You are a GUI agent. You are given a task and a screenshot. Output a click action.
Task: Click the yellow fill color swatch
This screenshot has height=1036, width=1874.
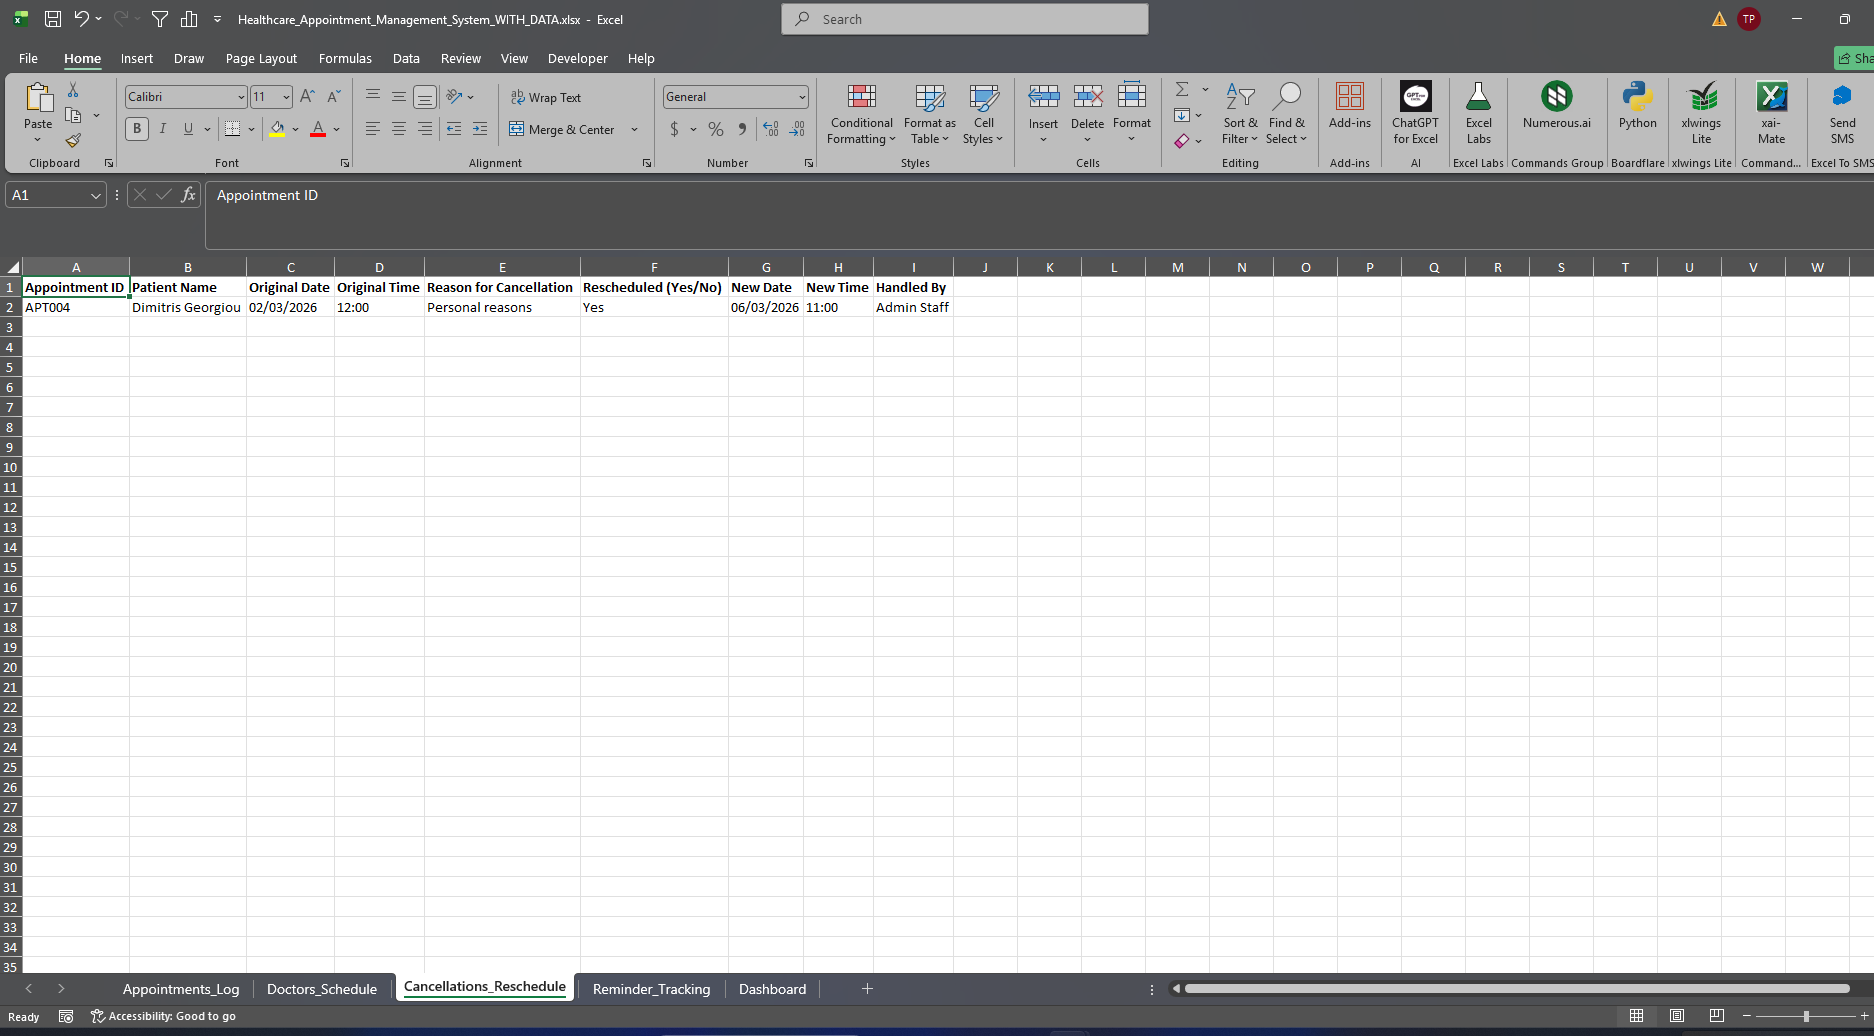point(277,129)
